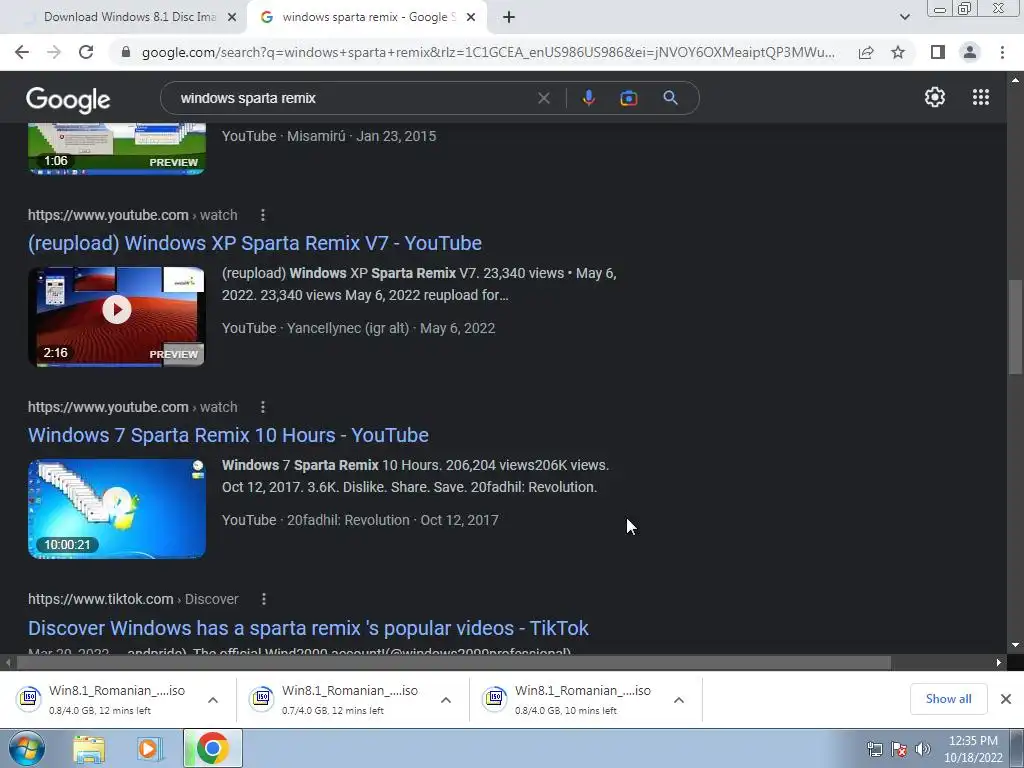Open Windows Explorer from taskbar
This screenshot has width=1024, height=768.
point(89,748)
